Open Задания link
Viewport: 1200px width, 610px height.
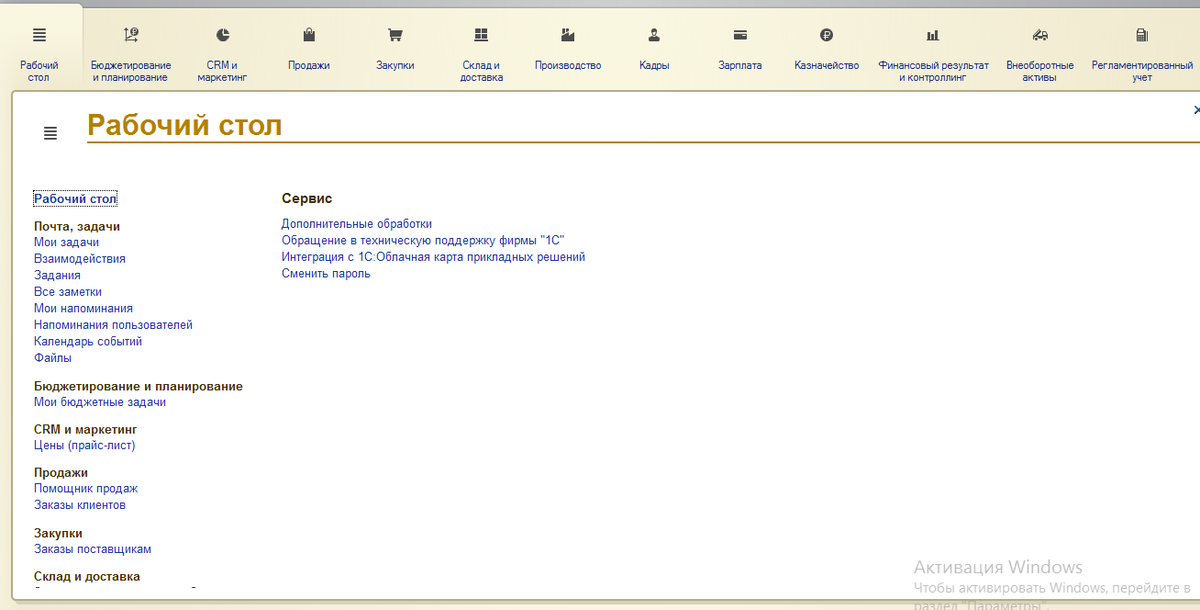57,275
